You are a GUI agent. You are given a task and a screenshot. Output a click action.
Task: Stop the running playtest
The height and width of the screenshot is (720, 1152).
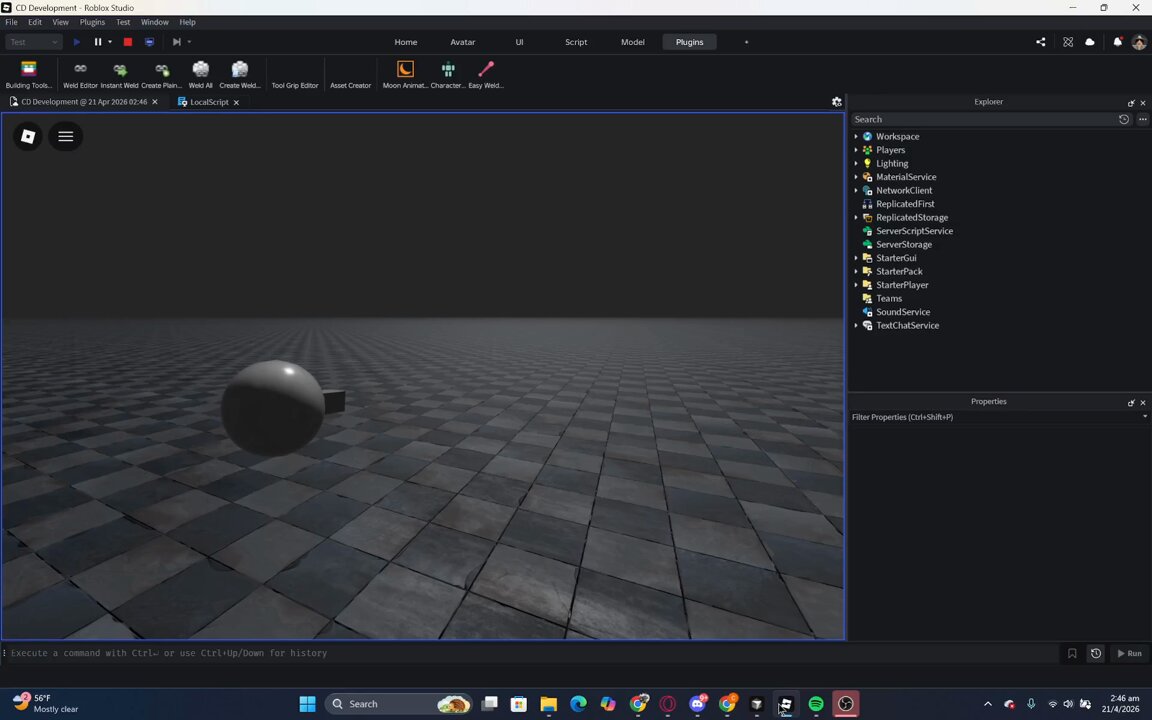tap(128, 42)
